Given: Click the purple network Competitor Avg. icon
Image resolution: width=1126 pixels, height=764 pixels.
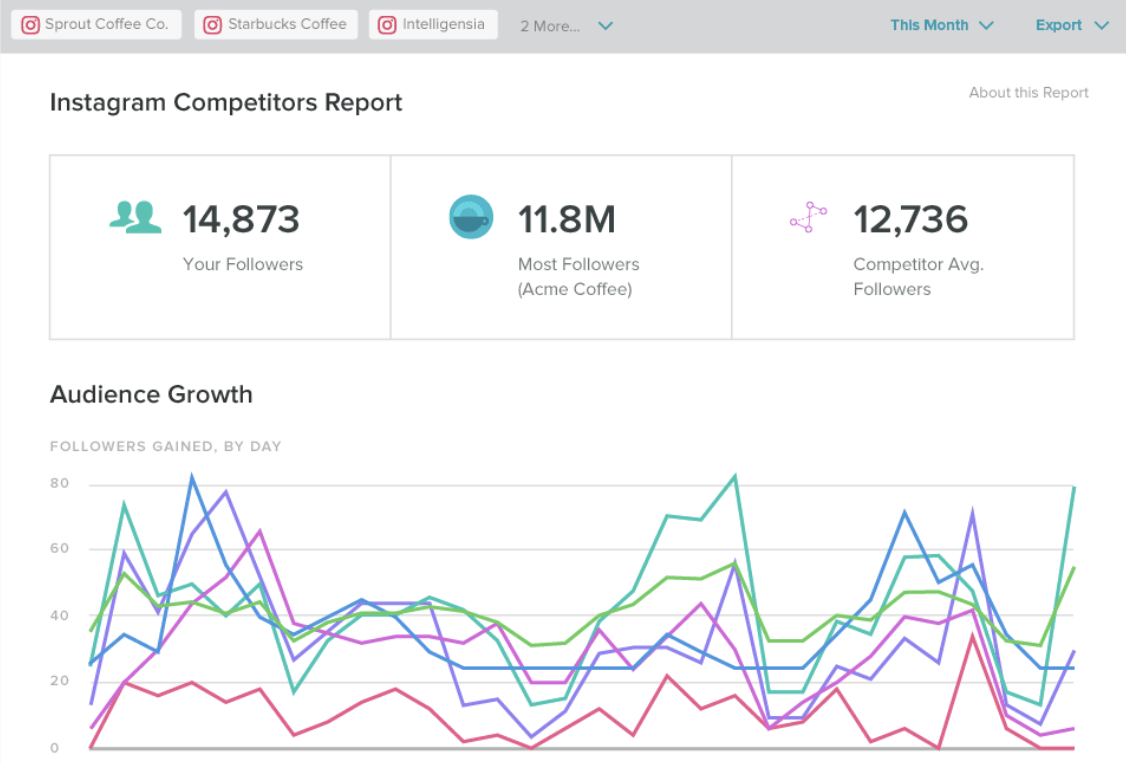Looking at the screenshot, I should (x=808, y=217).
